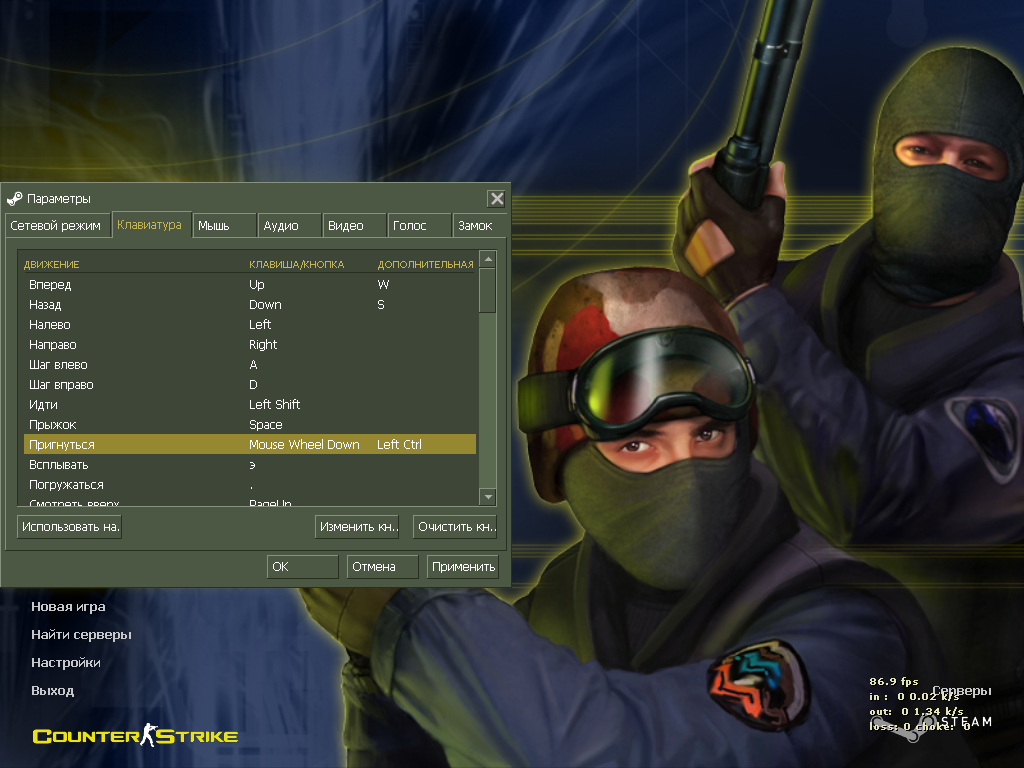Click the scroll down arrow in key list
This screenshot has height=768, width=1024.
[488, 497]
